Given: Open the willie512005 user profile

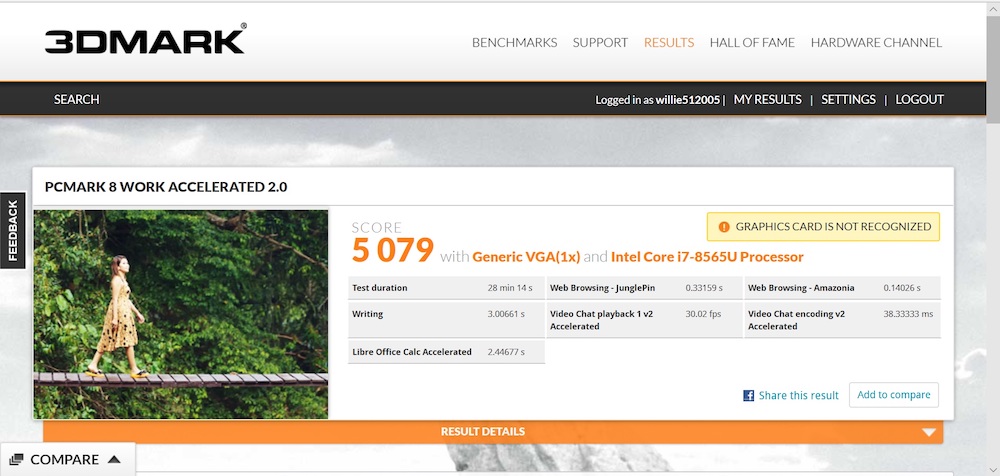Looking at the screenshot, I should point(688,100).
